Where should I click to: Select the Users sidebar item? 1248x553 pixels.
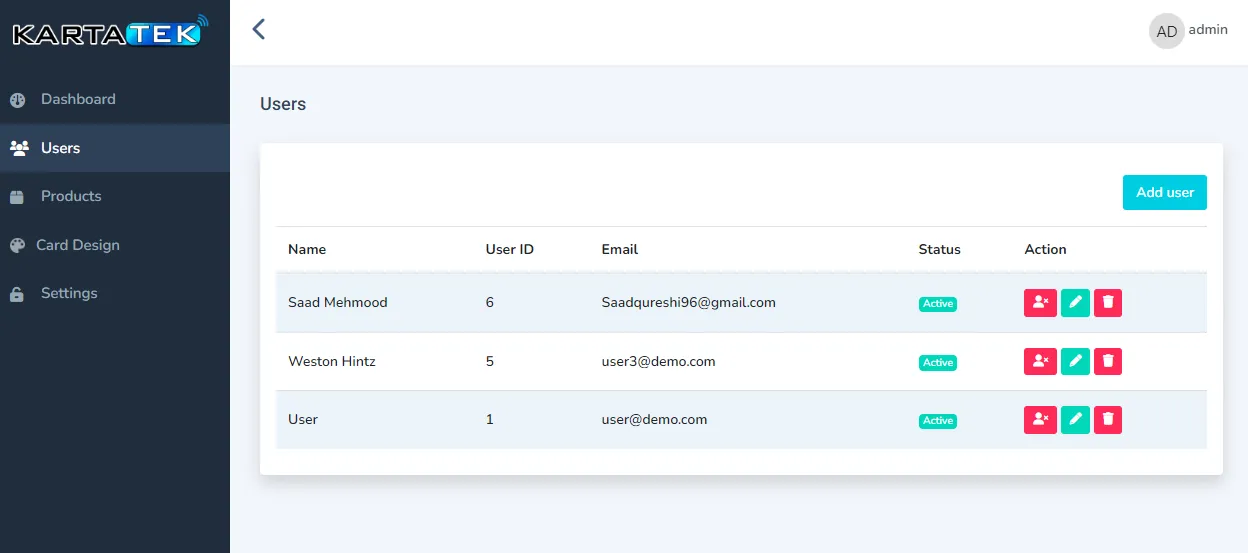point(60,148)
